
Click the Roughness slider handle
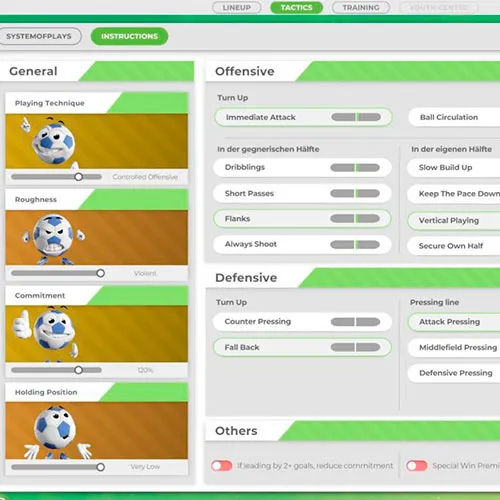coord(100,273)
